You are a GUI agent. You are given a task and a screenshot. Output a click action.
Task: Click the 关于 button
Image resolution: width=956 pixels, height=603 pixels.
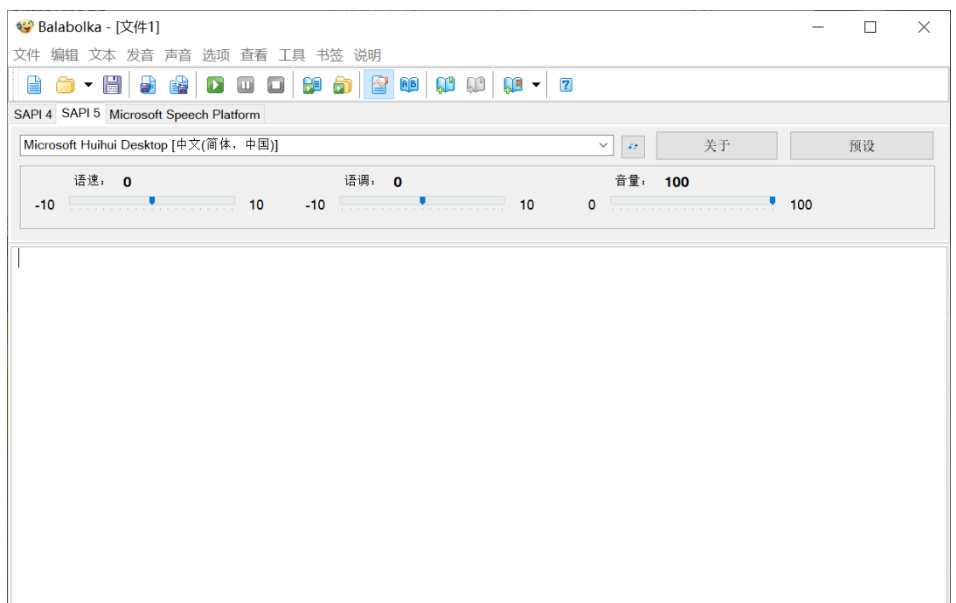716,146
